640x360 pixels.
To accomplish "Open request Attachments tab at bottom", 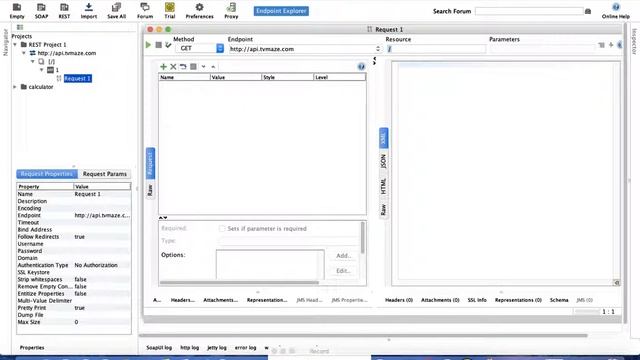I will coord(220,300).
